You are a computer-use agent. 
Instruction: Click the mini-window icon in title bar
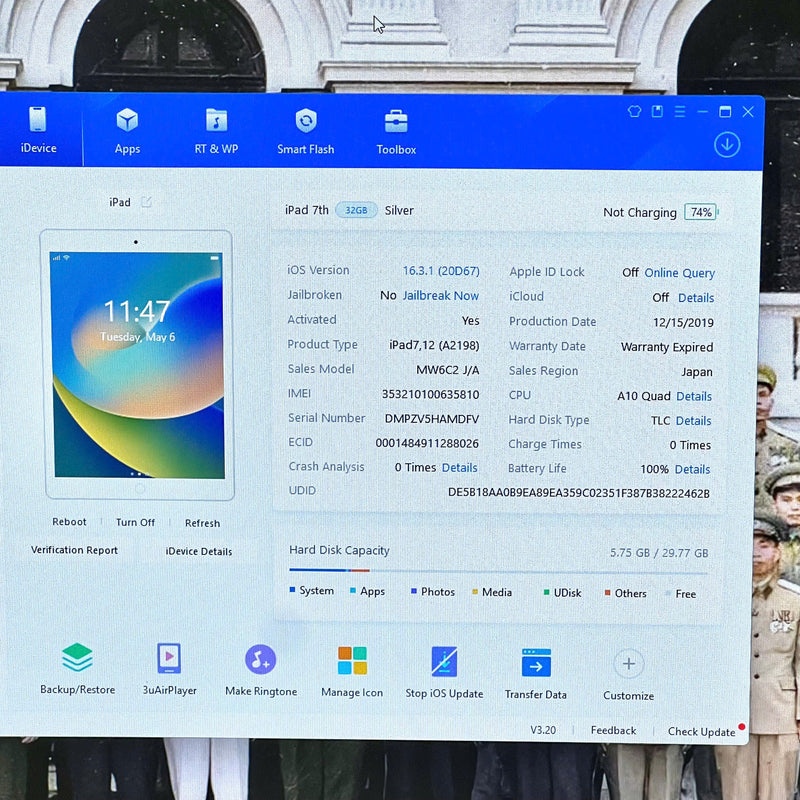[x=657, y=111]
